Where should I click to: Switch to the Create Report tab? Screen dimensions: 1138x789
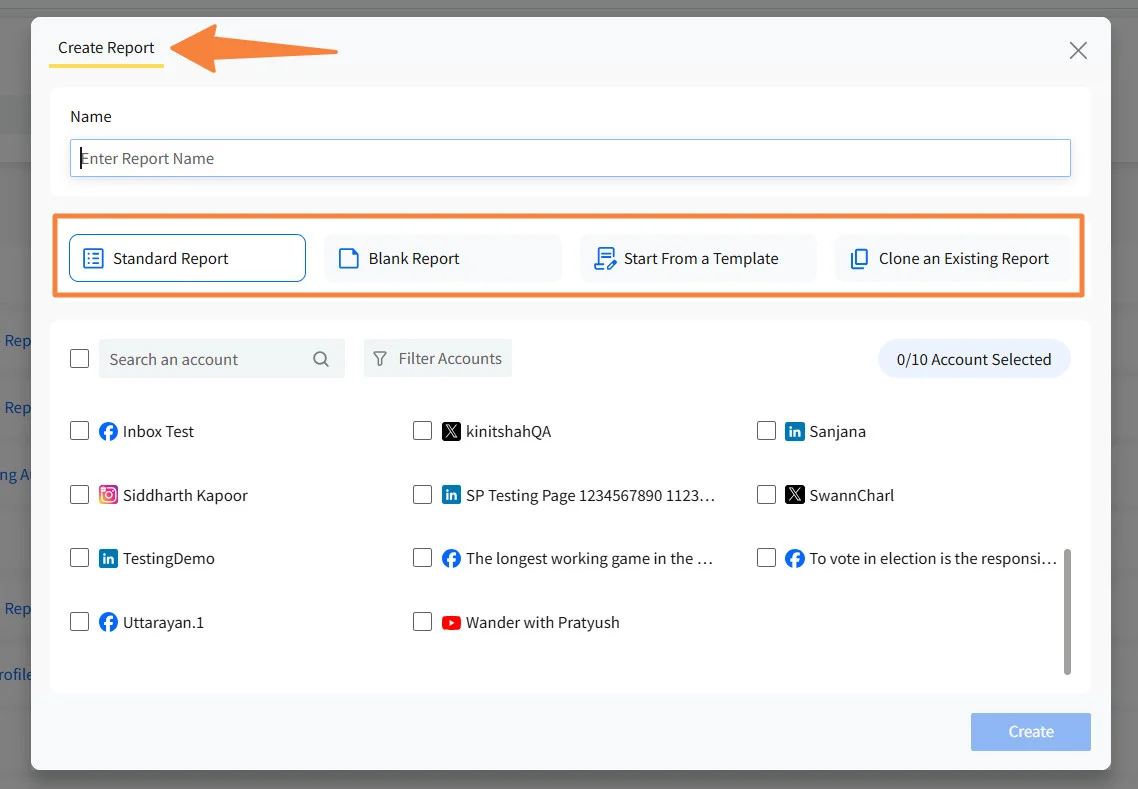[x=105, y=47]
